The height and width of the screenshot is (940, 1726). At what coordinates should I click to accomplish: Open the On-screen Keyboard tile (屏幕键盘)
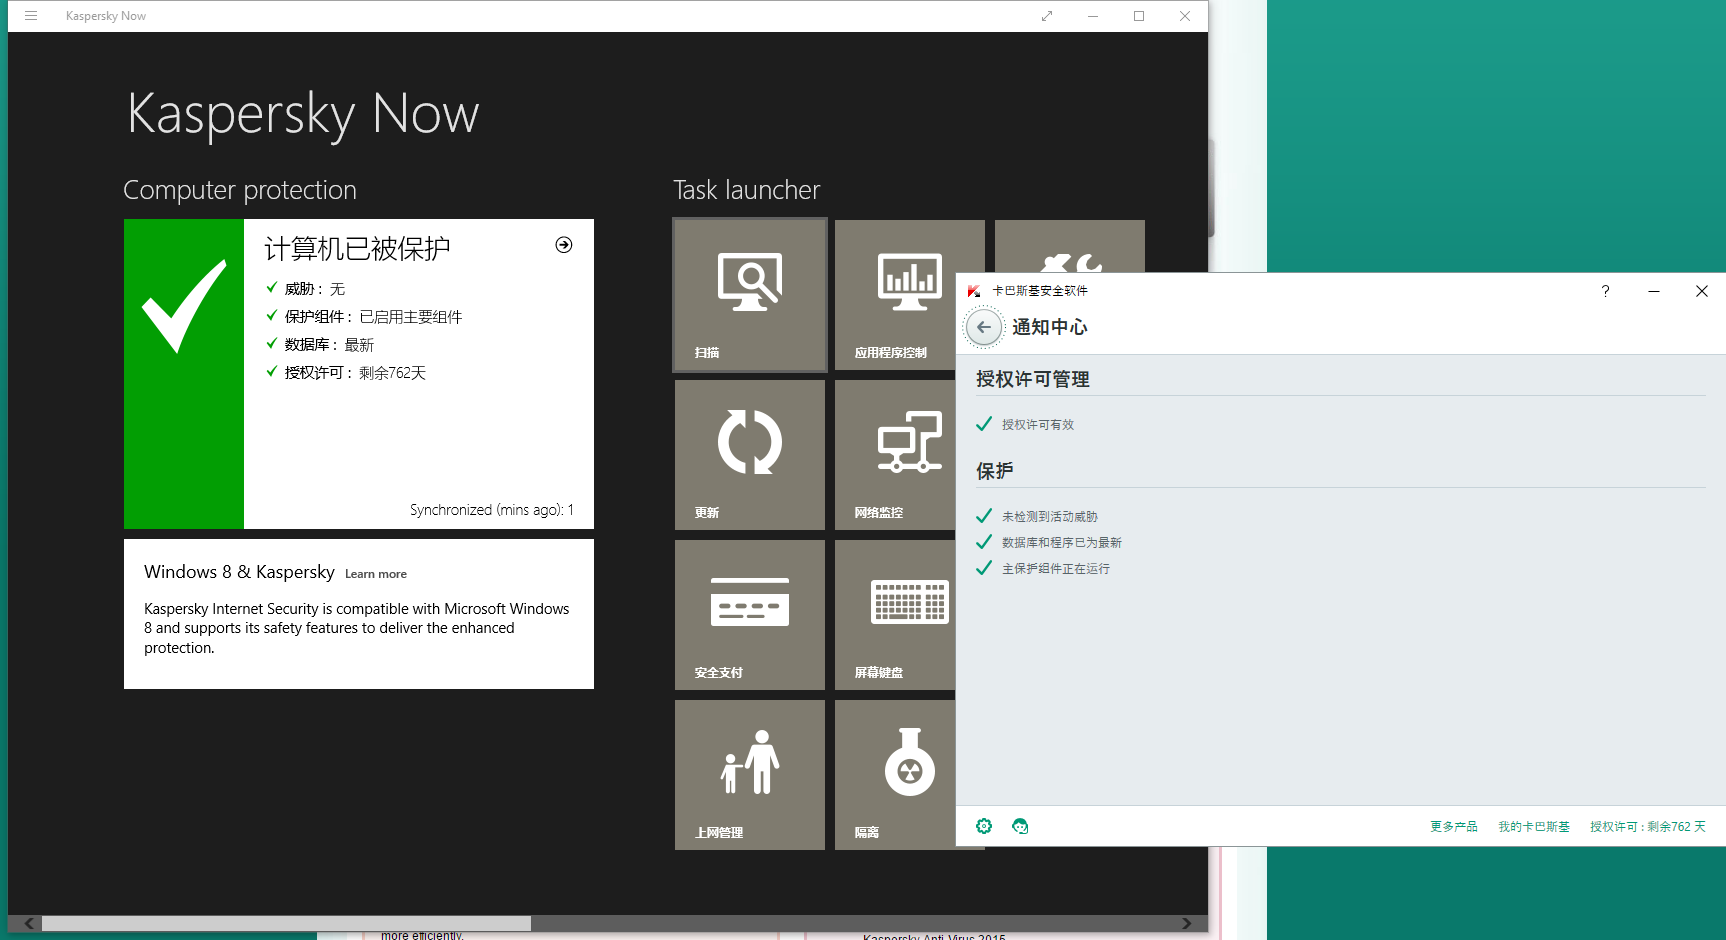(895, 615)
